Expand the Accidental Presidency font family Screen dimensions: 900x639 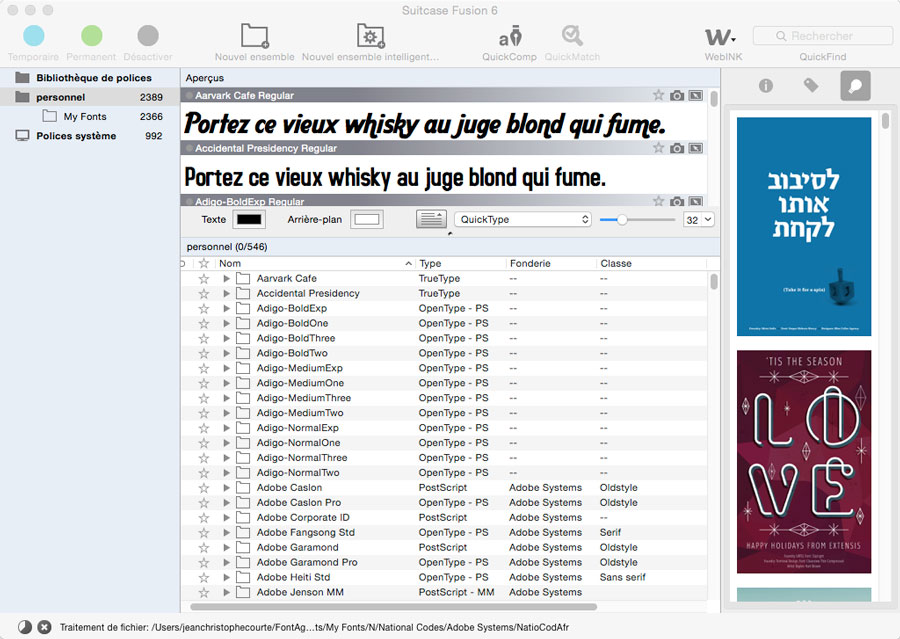[x=226, y=293]
